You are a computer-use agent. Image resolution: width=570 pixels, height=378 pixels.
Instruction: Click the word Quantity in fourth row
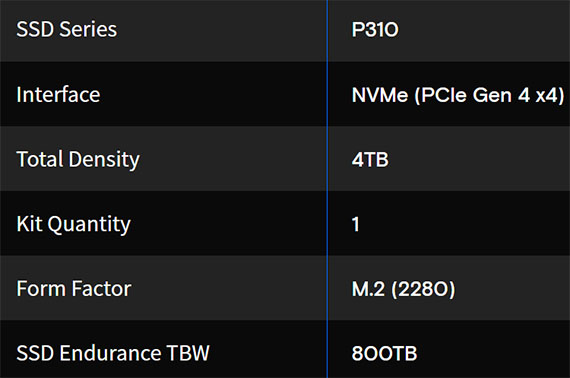[x=89, y=225]
